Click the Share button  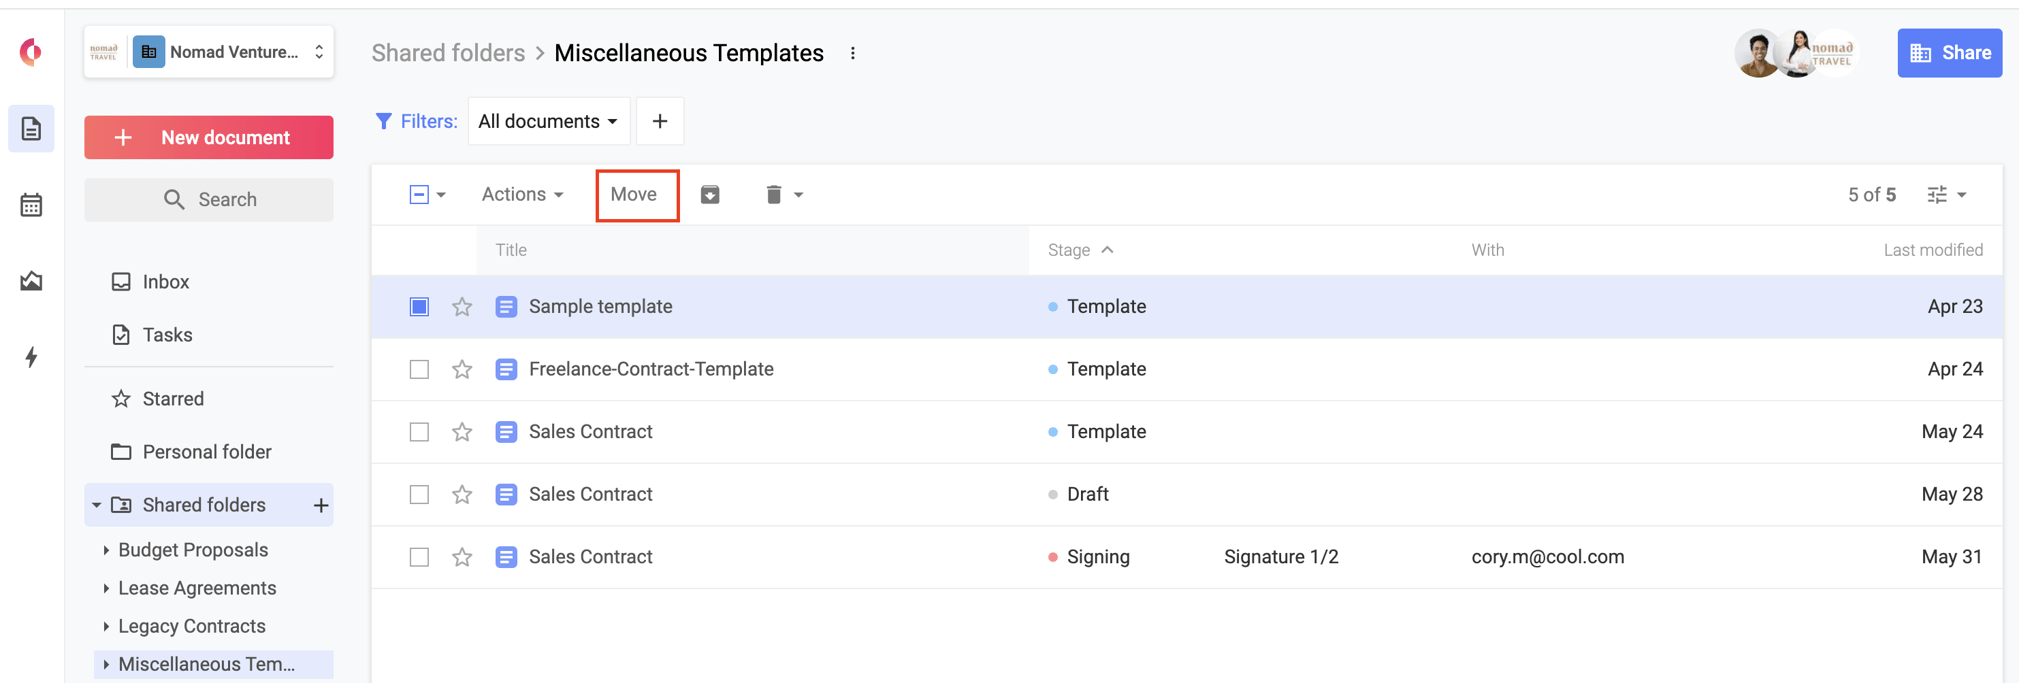[x=1949, y=53]
